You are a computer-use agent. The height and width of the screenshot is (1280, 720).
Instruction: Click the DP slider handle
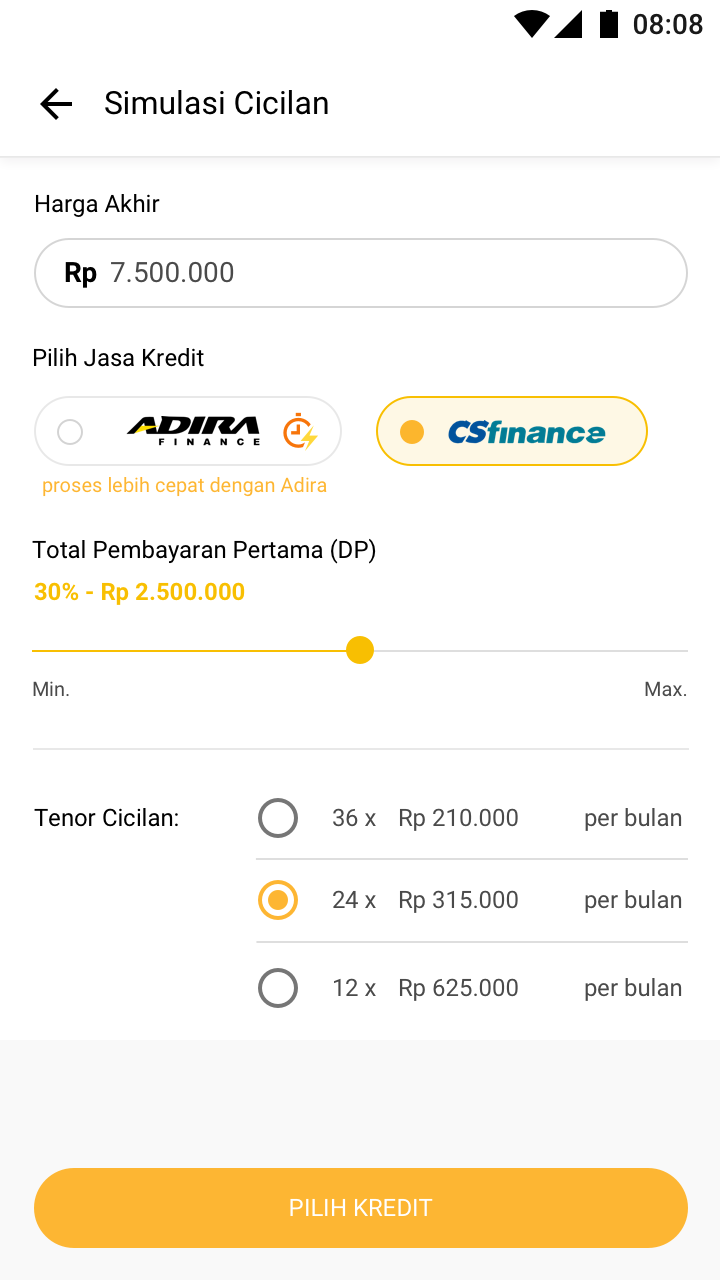pos(360,651)
